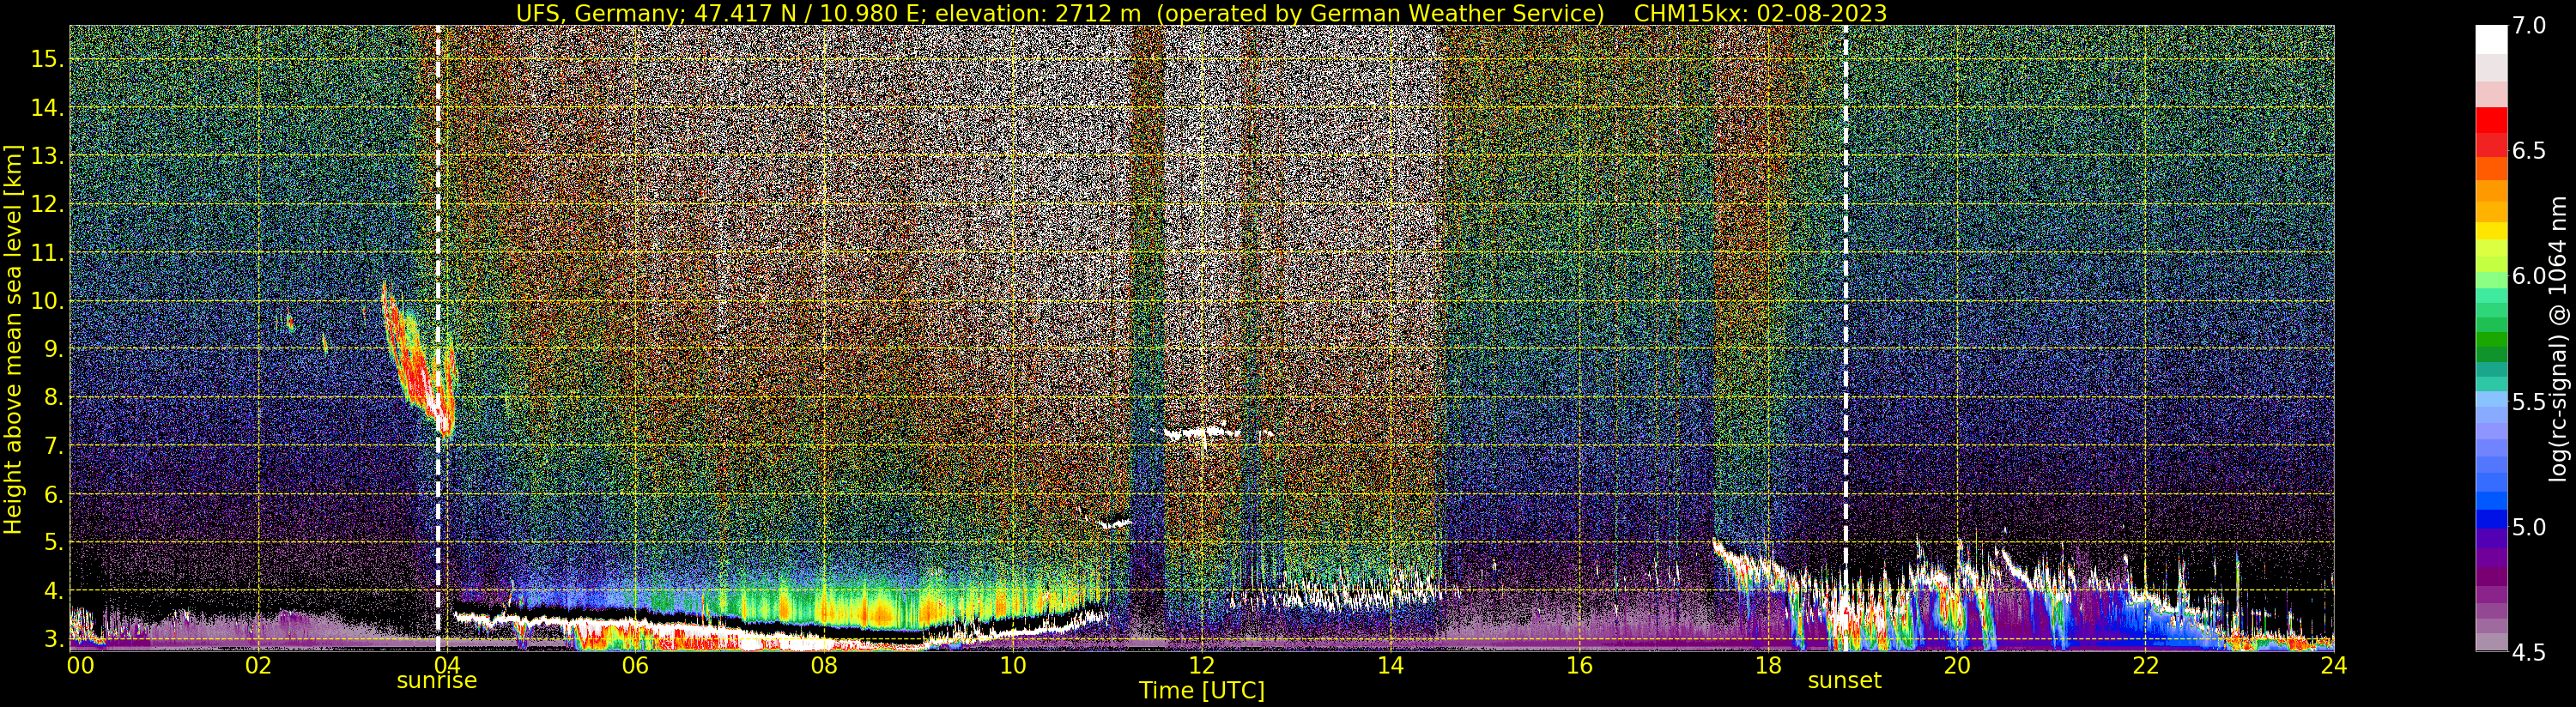Click the '04' time tick label
This screenshot has width=2576, height=707.
(447, 664)
